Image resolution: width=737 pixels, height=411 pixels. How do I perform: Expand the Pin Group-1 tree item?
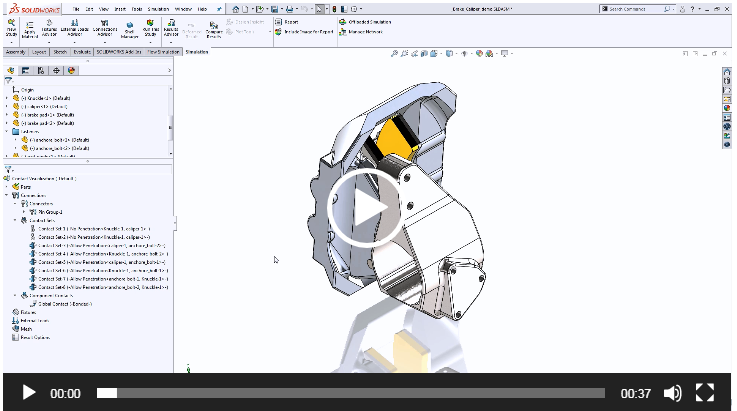(x=23, y=212)
